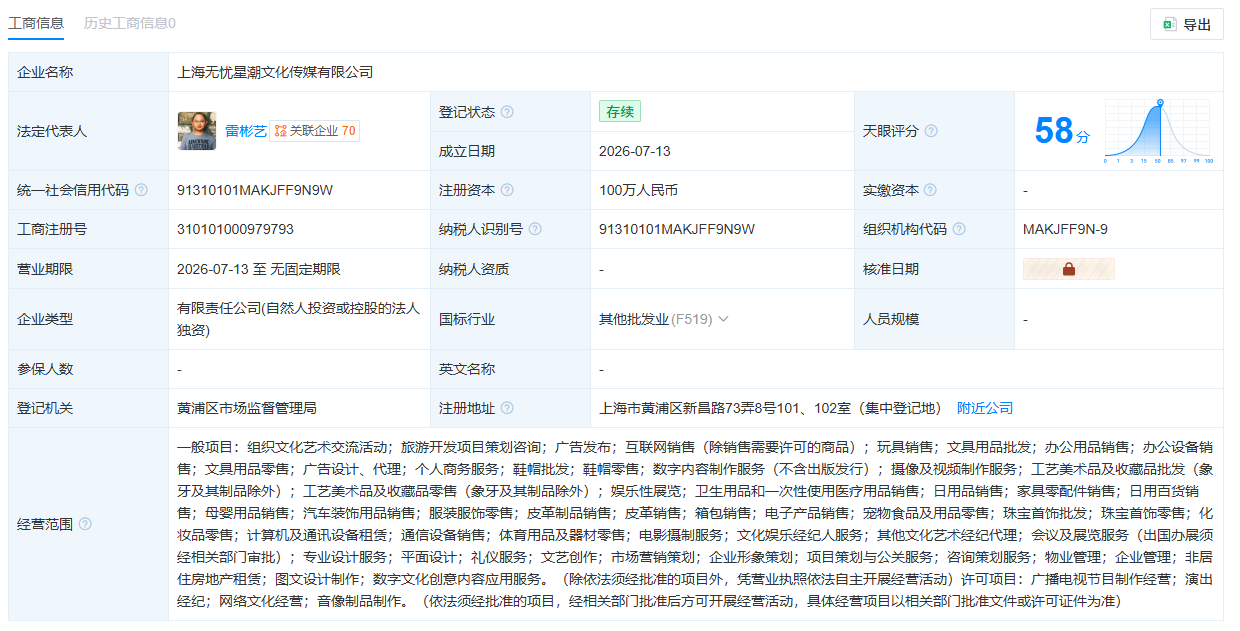
Task: Click the locked 核准日期 lock icon
Action: pyautogui.click(x=1068, y=269)
